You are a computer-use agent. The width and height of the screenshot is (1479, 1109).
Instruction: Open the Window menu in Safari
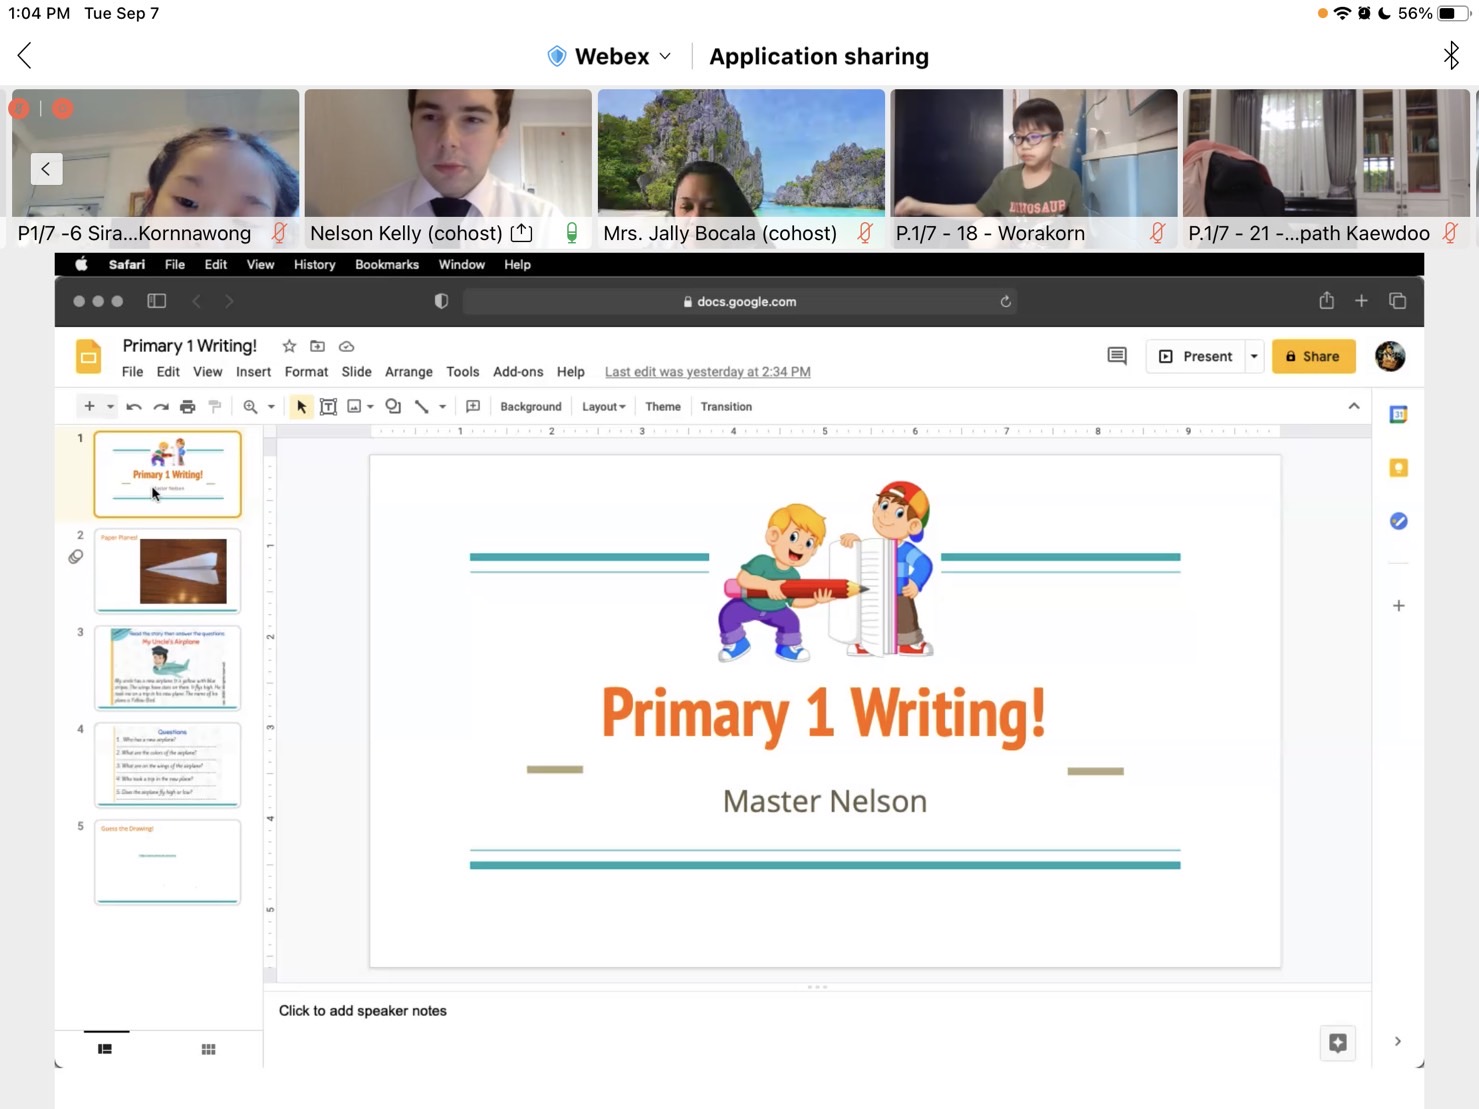point(461,265)
